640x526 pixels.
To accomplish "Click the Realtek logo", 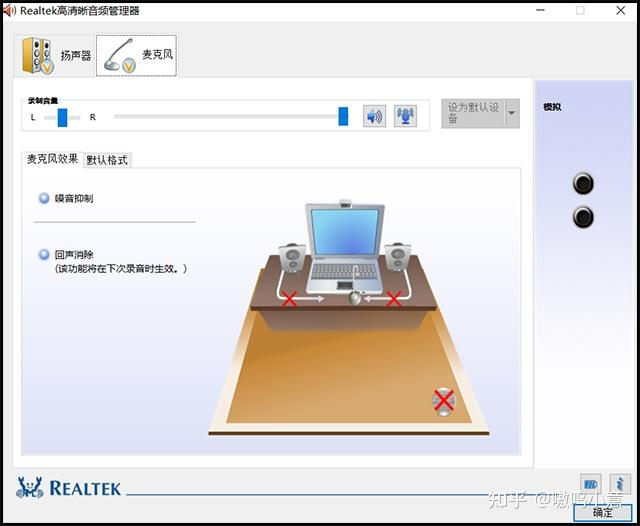I will pos(68,488).
